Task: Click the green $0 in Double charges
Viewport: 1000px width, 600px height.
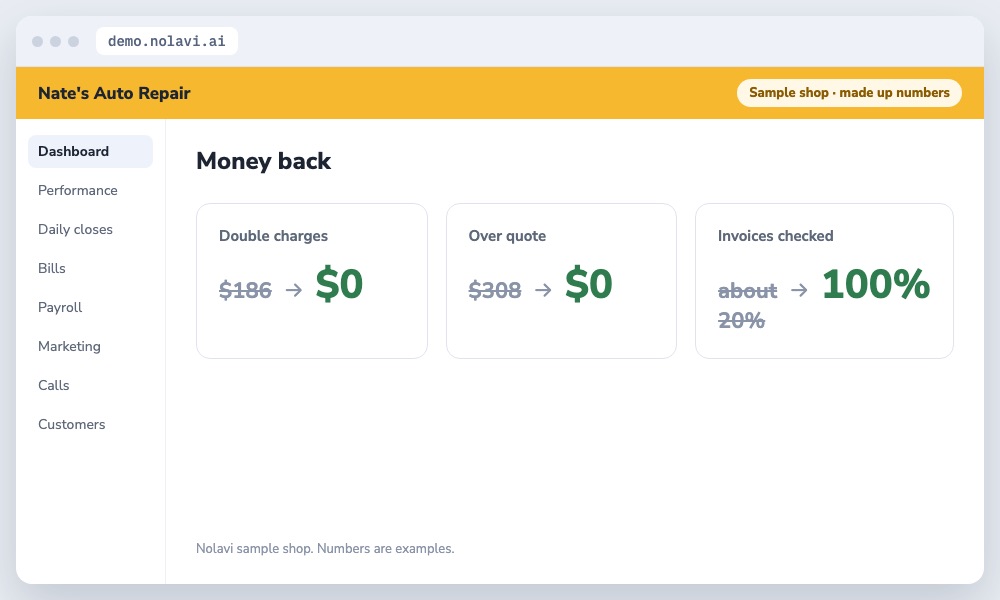Action: point(339,284)
